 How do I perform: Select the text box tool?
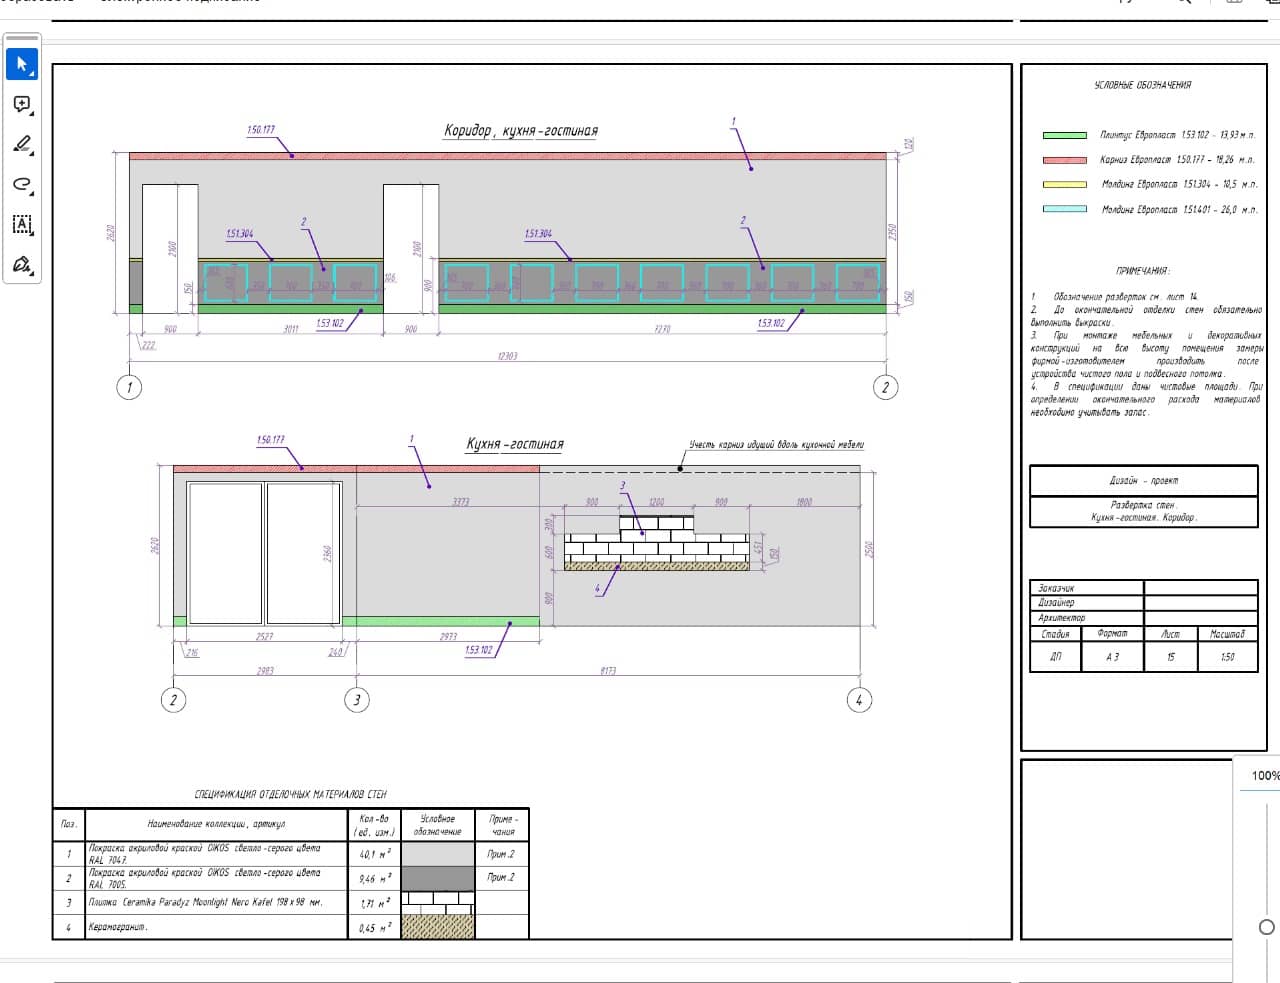[22, 224]
